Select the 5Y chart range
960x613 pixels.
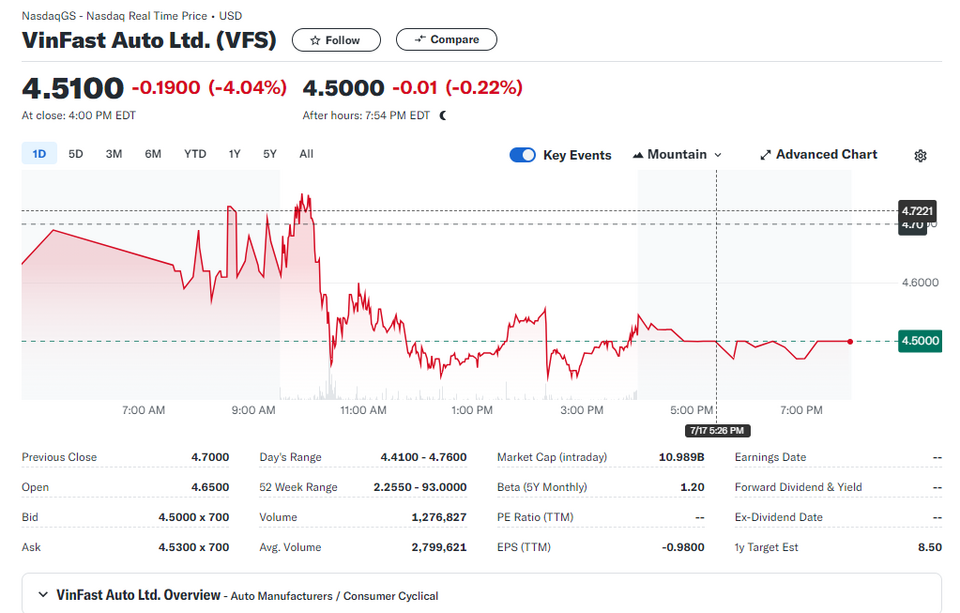point(270,154)
